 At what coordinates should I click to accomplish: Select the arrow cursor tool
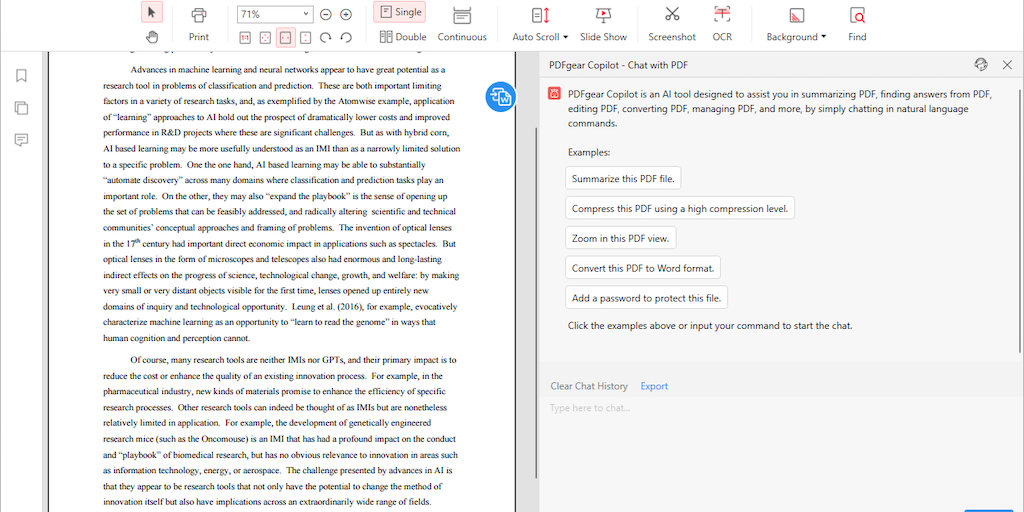[x=152, y=12]
